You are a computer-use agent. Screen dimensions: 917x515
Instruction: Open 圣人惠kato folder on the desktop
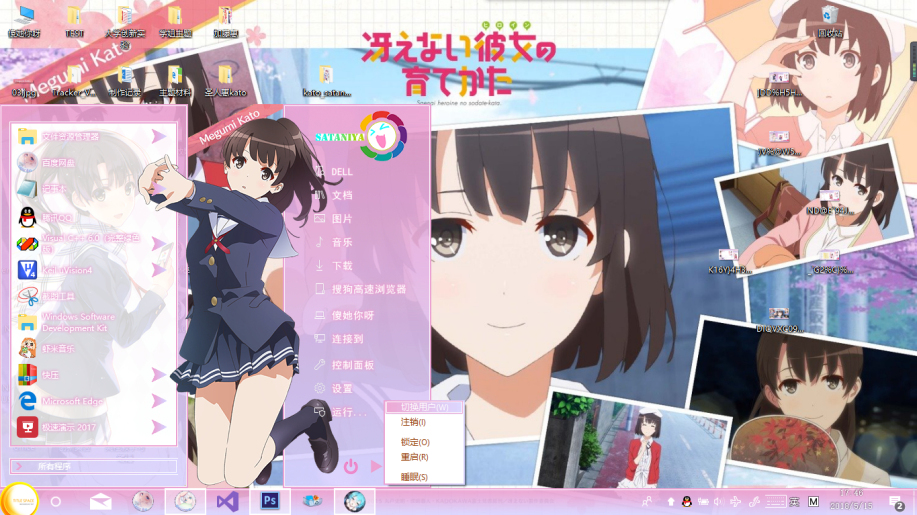point(225,81)
